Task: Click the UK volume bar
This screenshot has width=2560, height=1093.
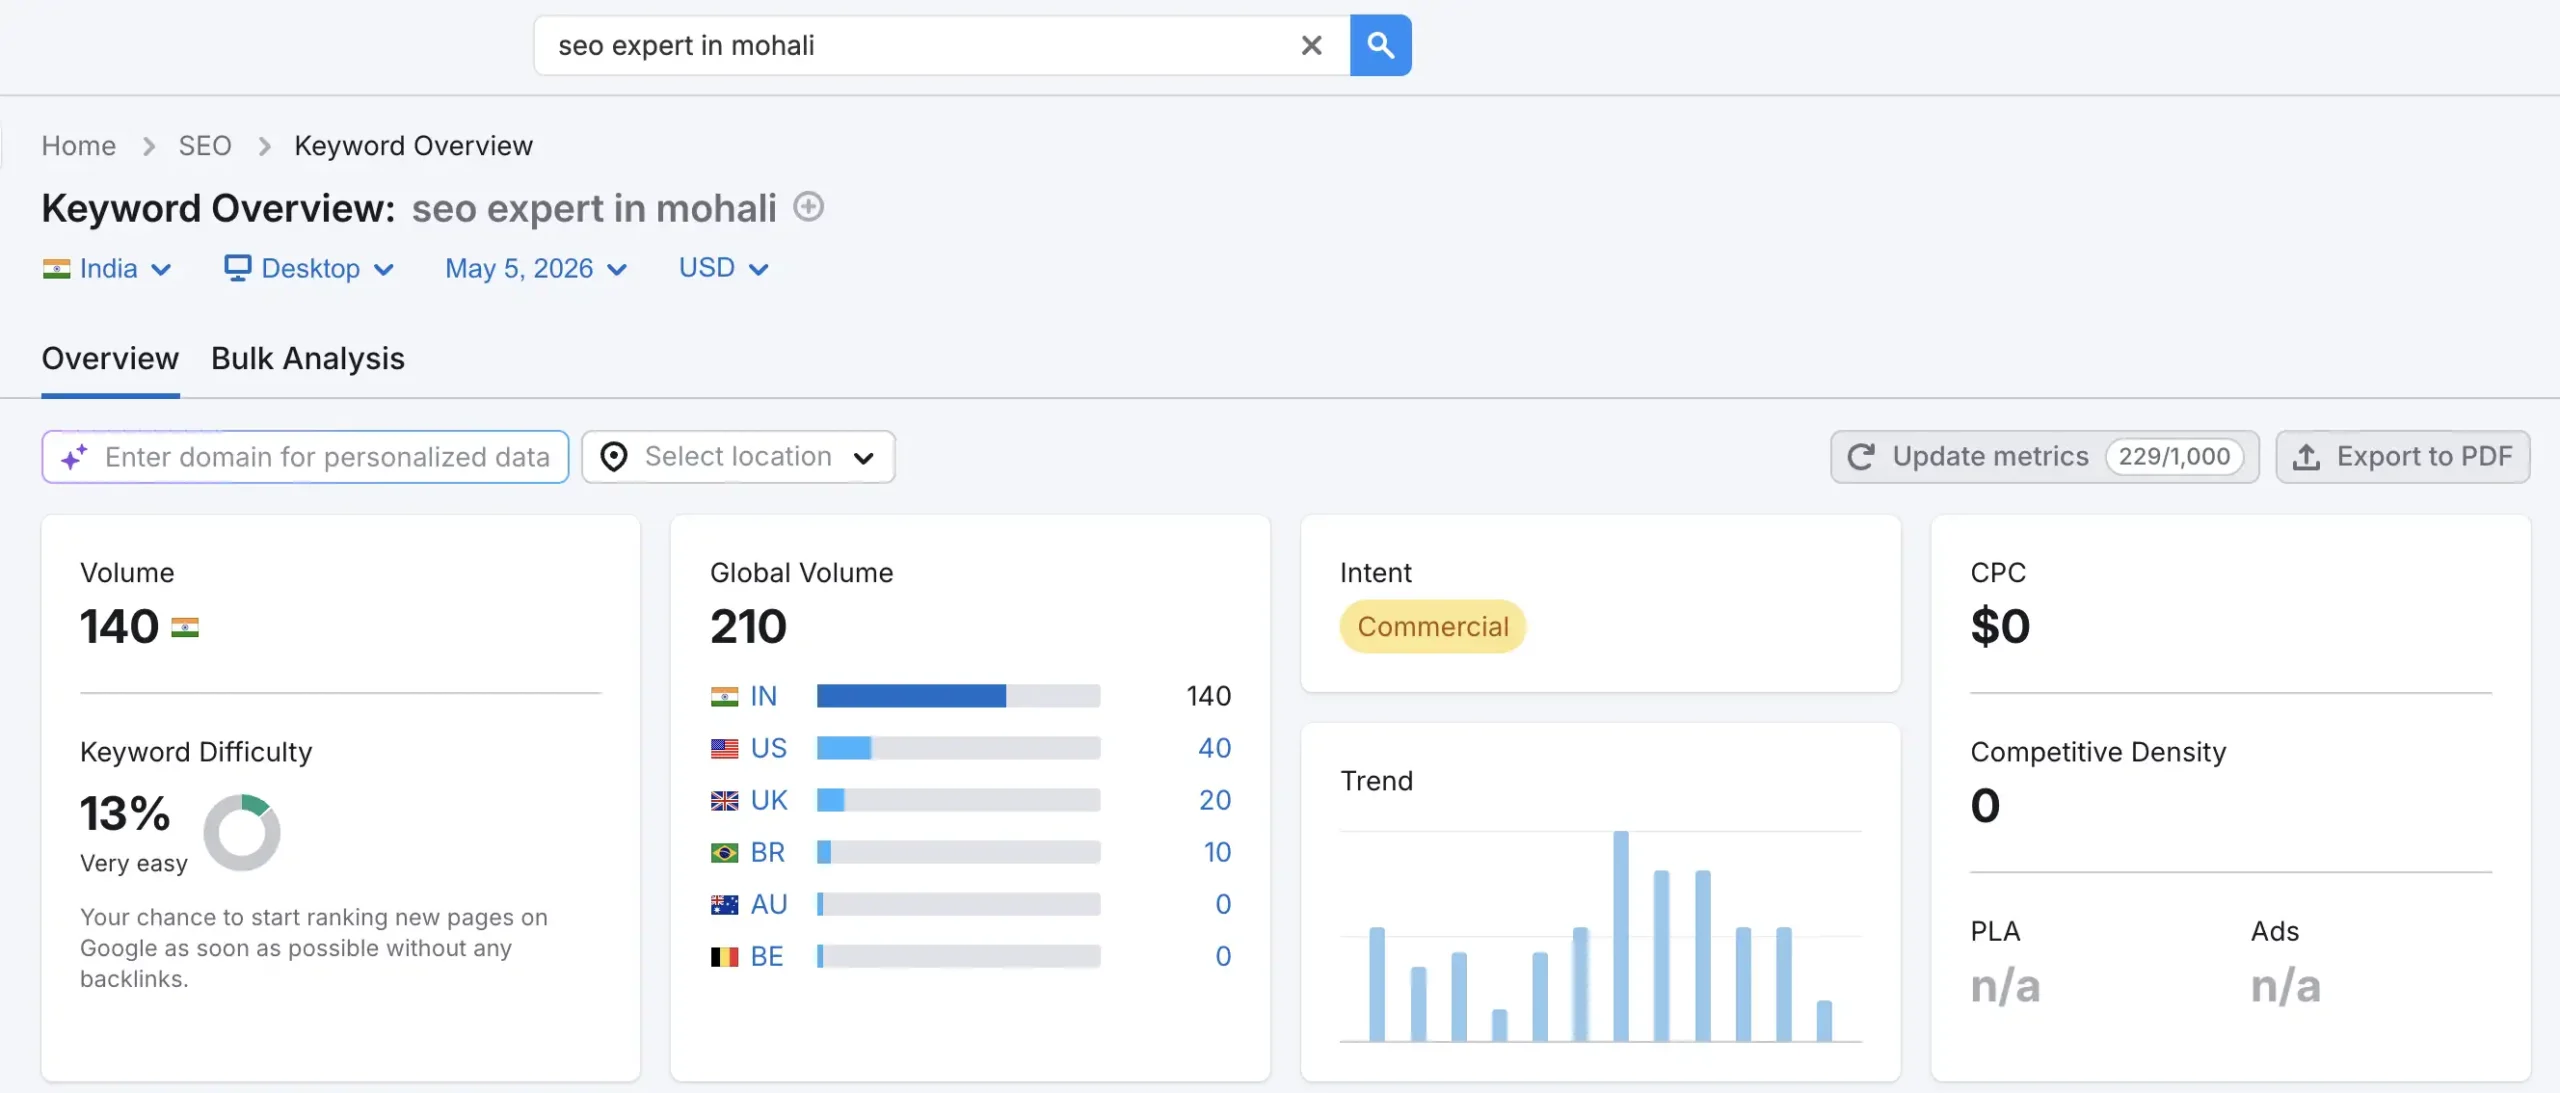Action: (x=958, y=800)
